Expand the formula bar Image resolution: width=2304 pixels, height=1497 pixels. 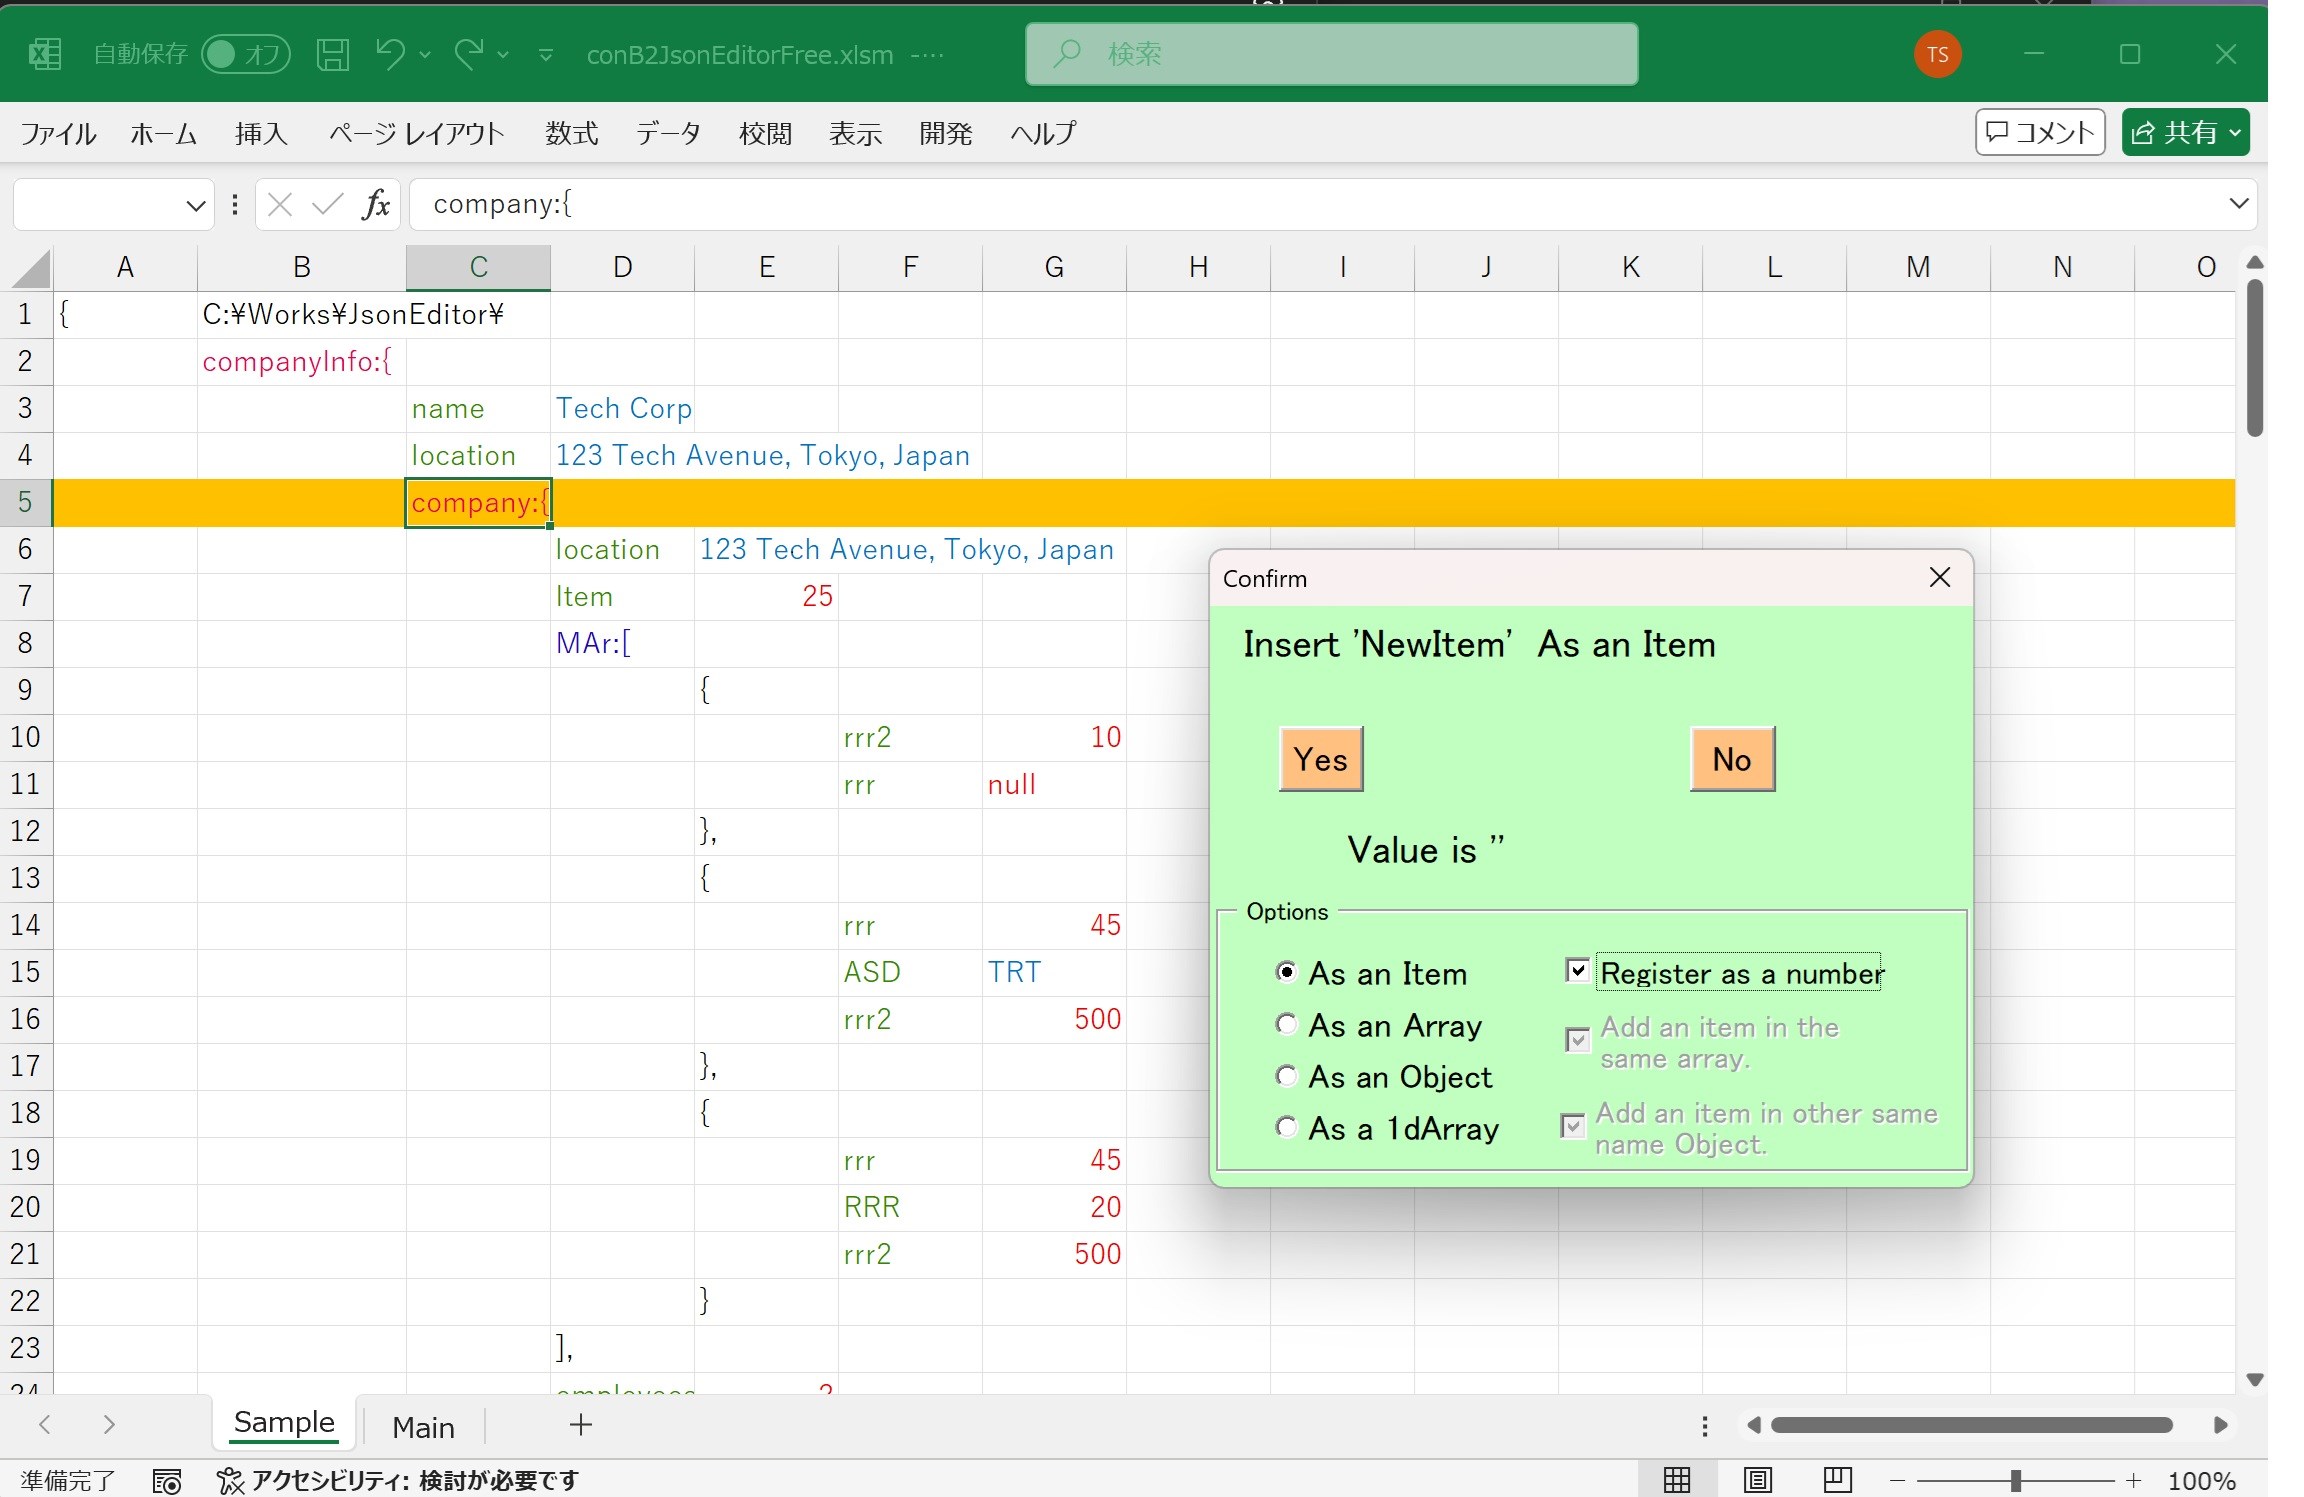coord(2238,204)
